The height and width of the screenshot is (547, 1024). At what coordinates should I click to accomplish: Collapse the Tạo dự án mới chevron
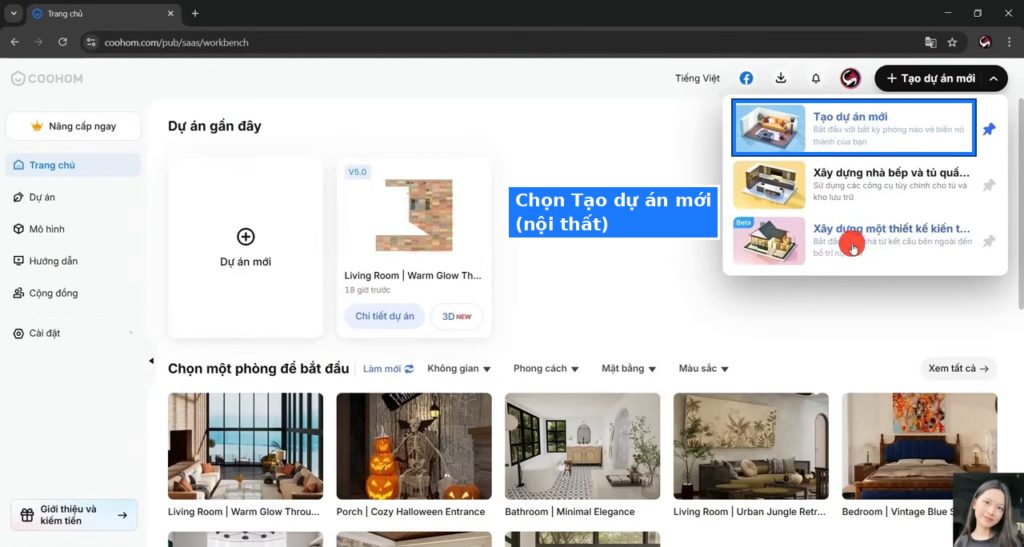pos(993,78)
